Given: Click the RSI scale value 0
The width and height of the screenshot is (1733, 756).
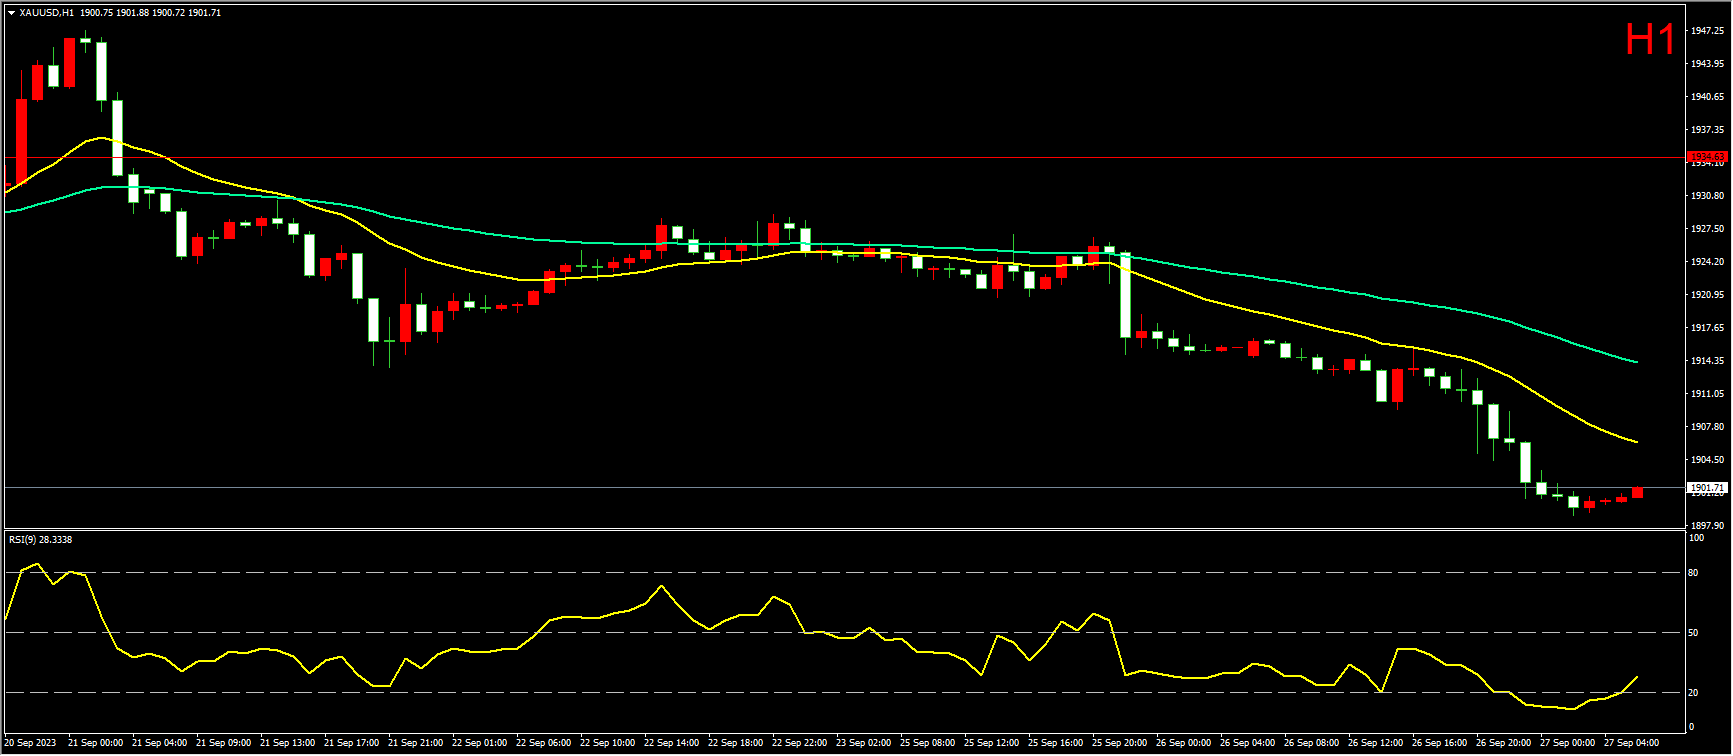Looking at the screenshot, I should [x=1691, y=727].
